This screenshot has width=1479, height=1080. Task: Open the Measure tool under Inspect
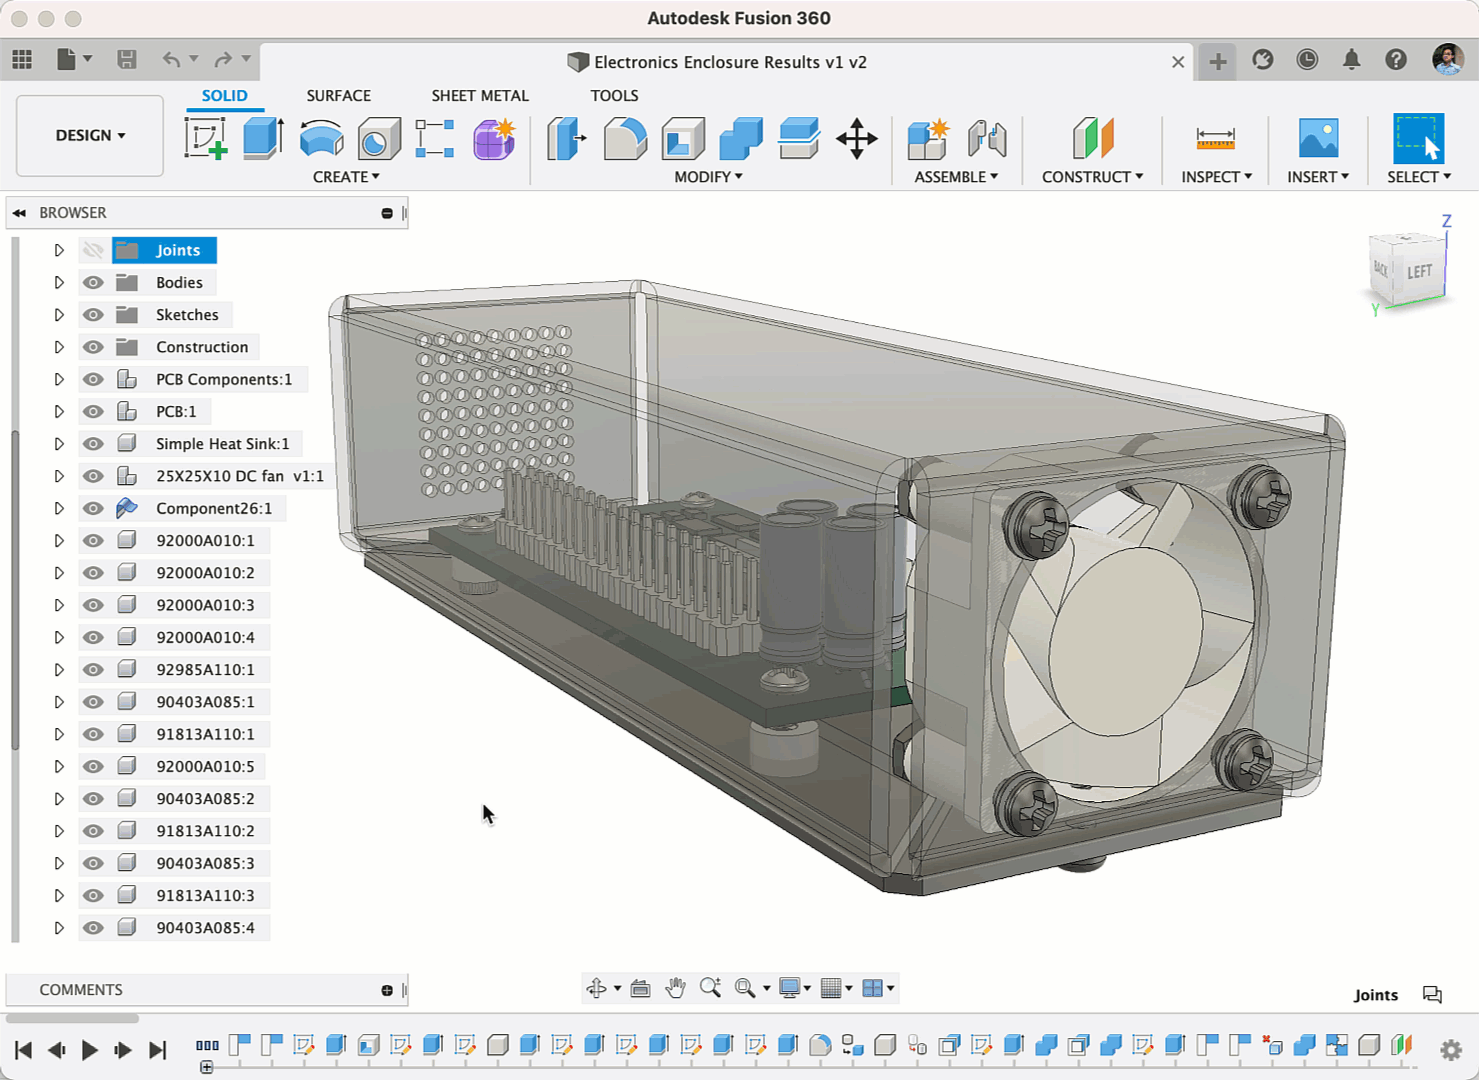(x=1215, y=139)
